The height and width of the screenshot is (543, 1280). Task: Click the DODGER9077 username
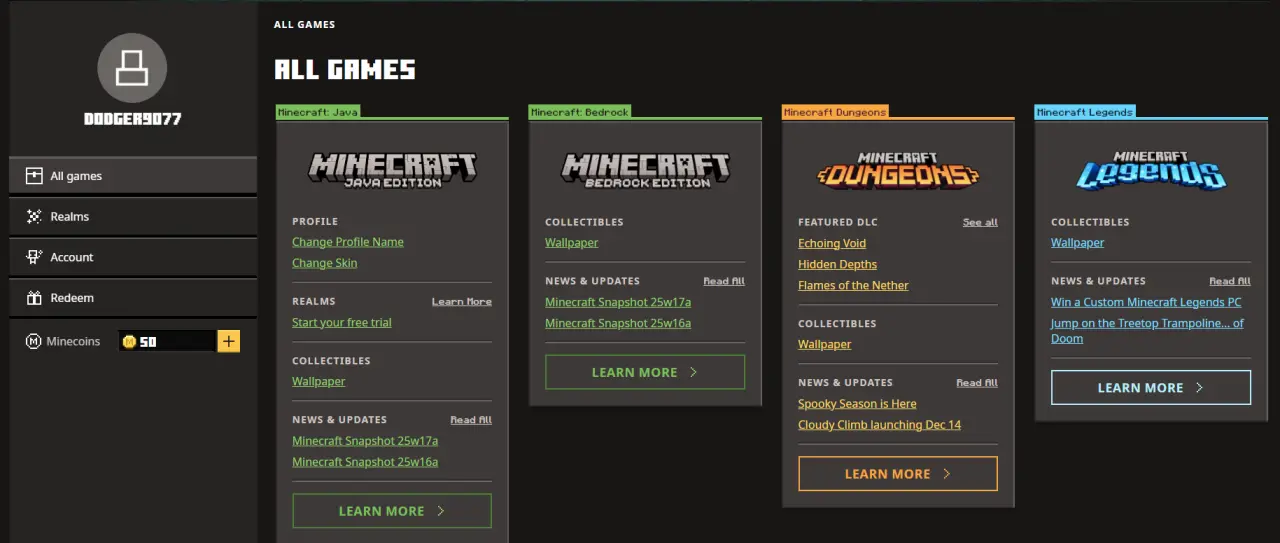132,119
